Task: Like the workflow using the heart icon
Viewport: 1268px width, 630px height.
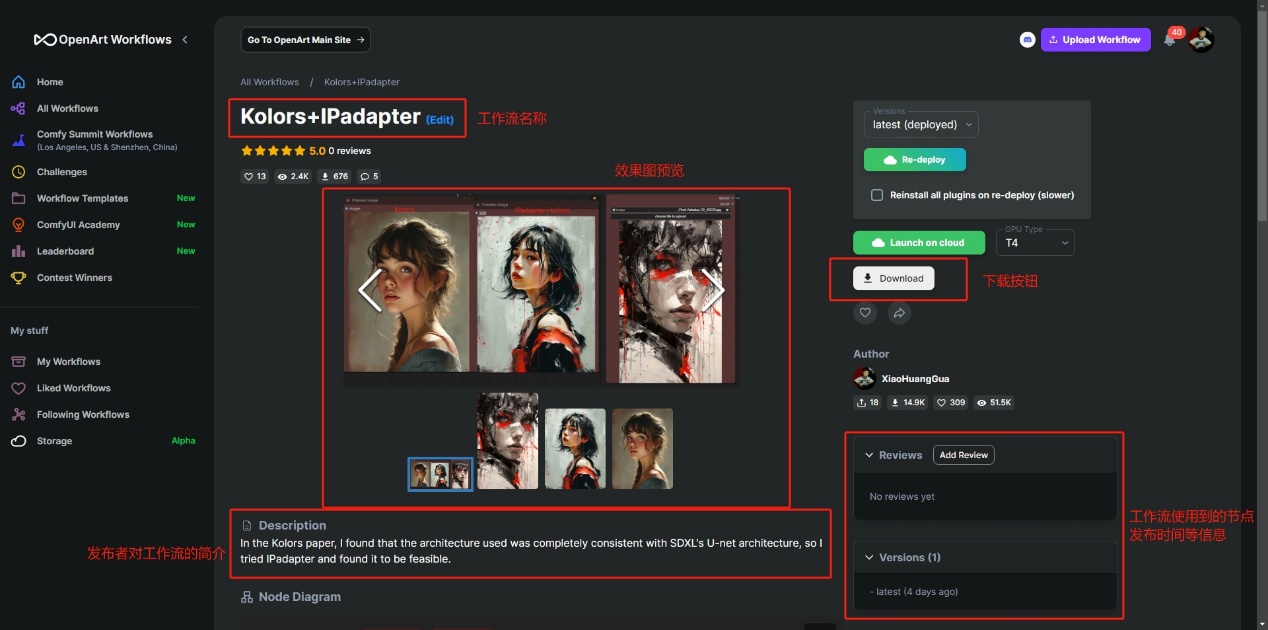Action: [864, 313]
